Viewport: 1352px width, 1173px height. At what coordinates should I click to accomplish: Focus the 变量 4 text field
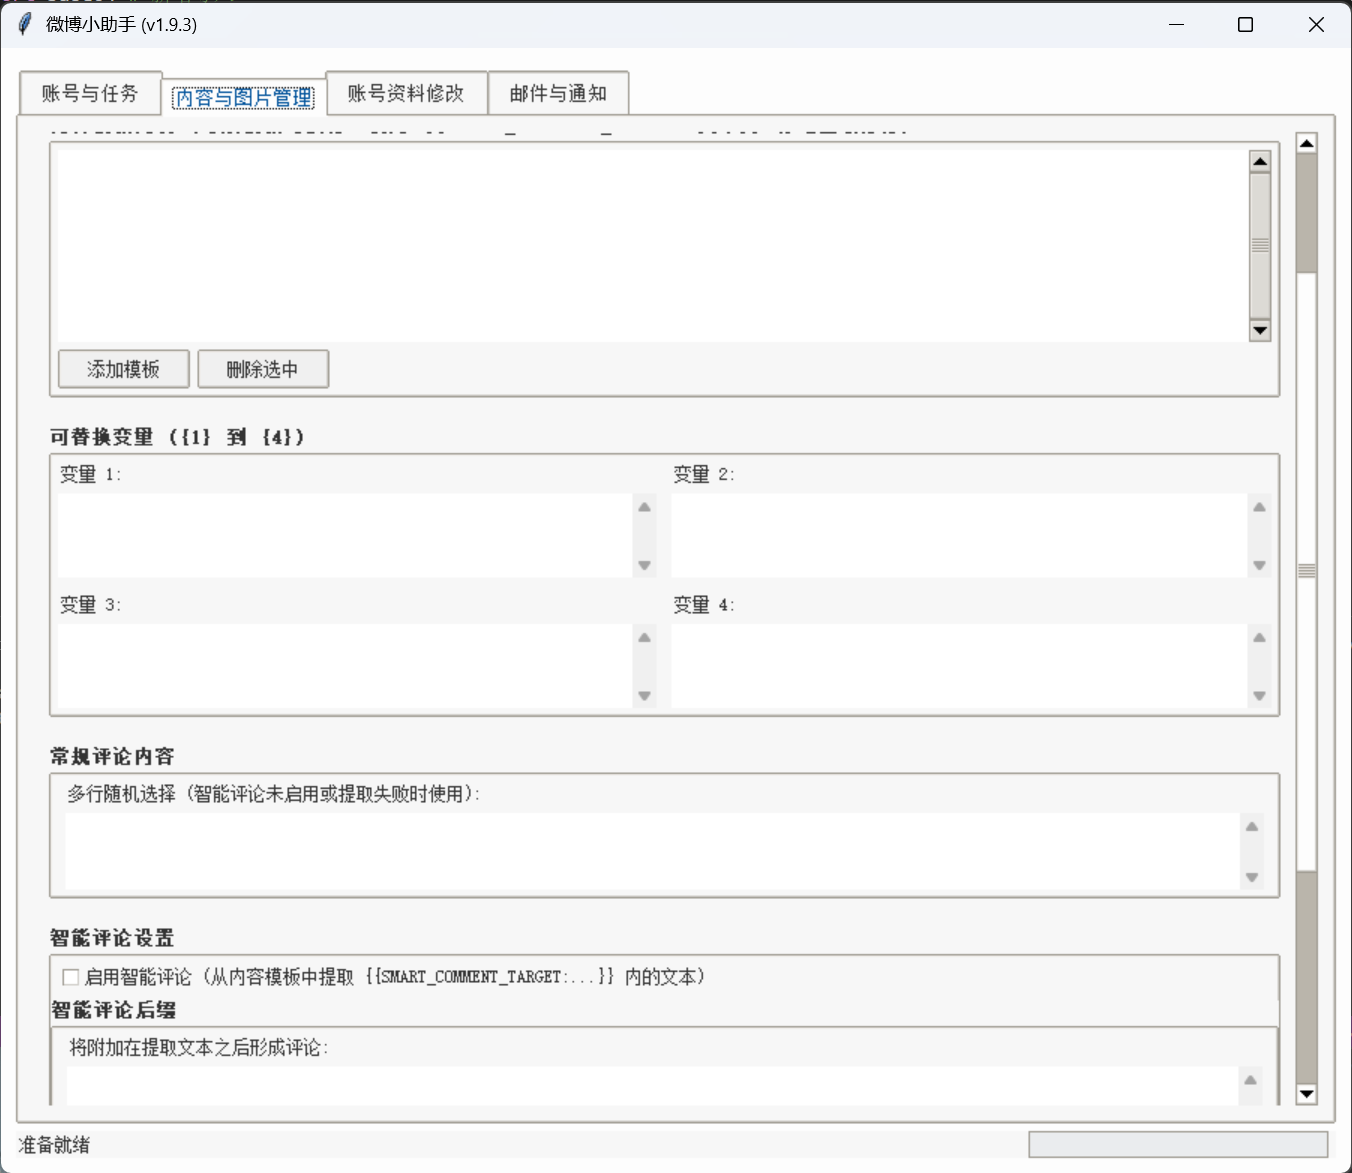pos(959,666)
